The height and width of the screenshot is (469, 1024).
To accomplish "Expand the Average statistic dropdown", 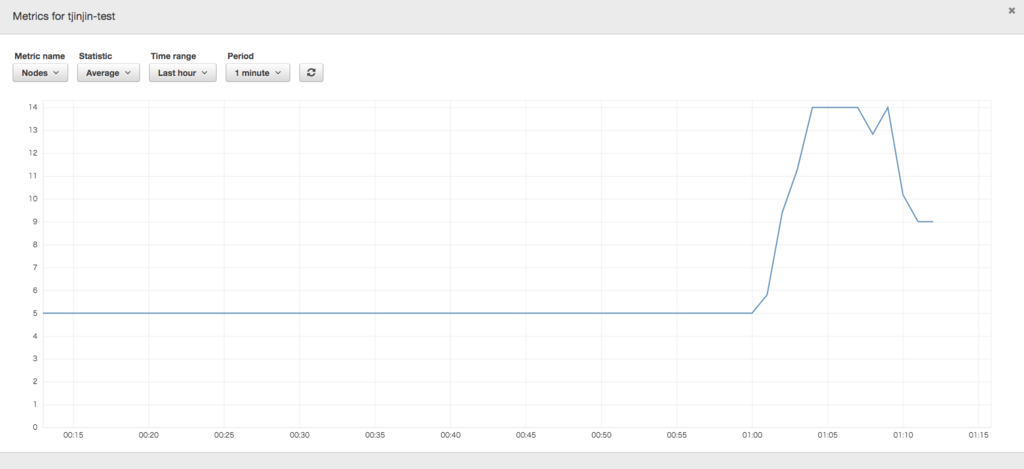I will pos(108,73).
